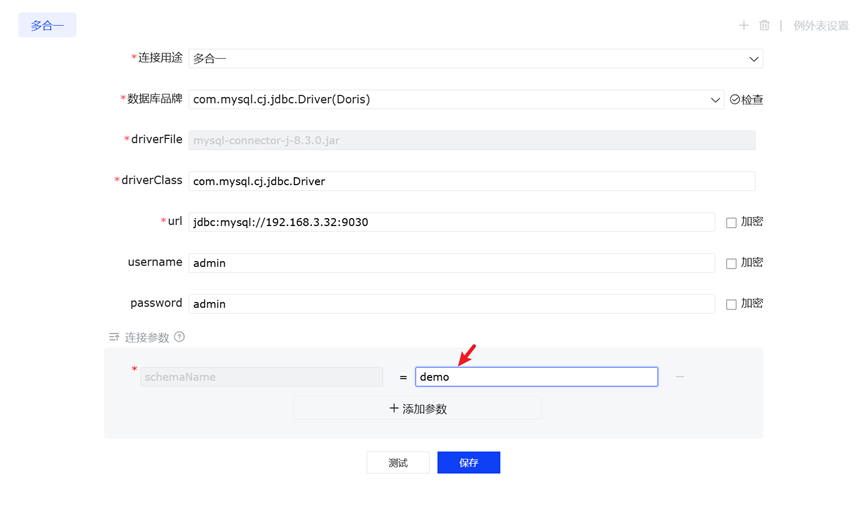
Task: Enable 加密 checkbox for username
Action: [x=731, y=263]
